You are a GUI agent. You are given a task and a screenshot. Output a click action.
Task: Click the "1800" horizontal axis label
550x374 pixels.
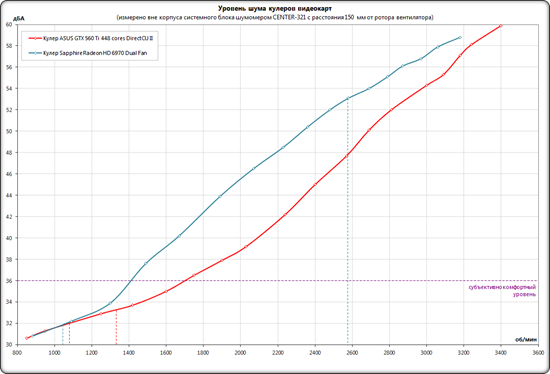pos(203,352)
